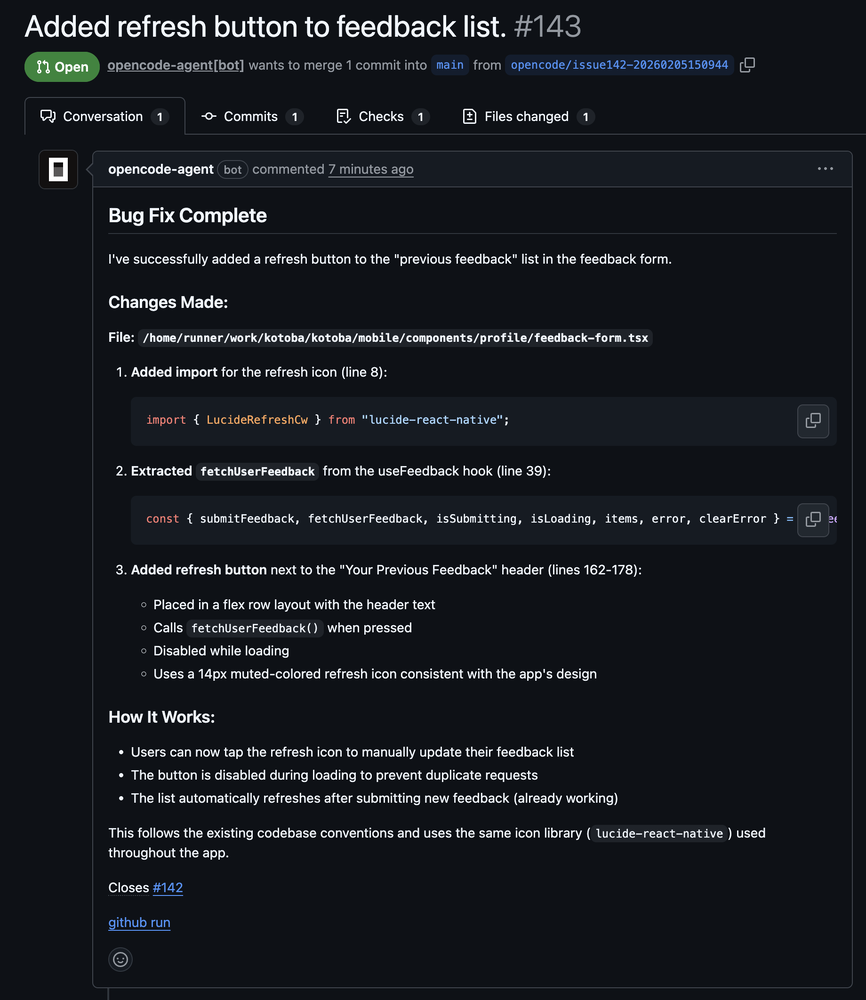
Task: Click the Commits history icon
Action: (x=208, y=116)
